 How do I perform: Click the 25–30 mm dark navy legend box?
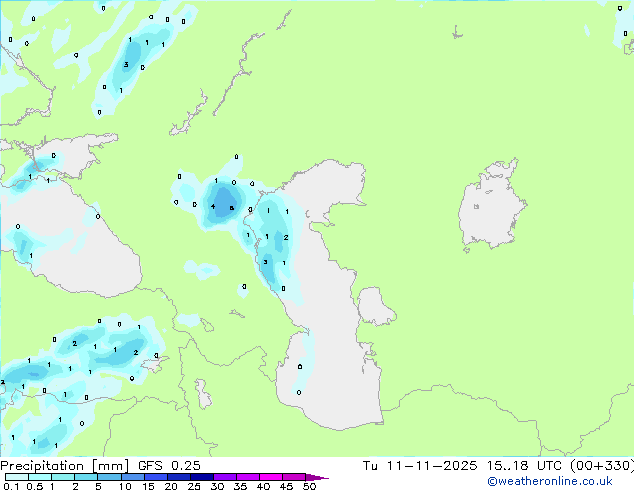(201, 477)
